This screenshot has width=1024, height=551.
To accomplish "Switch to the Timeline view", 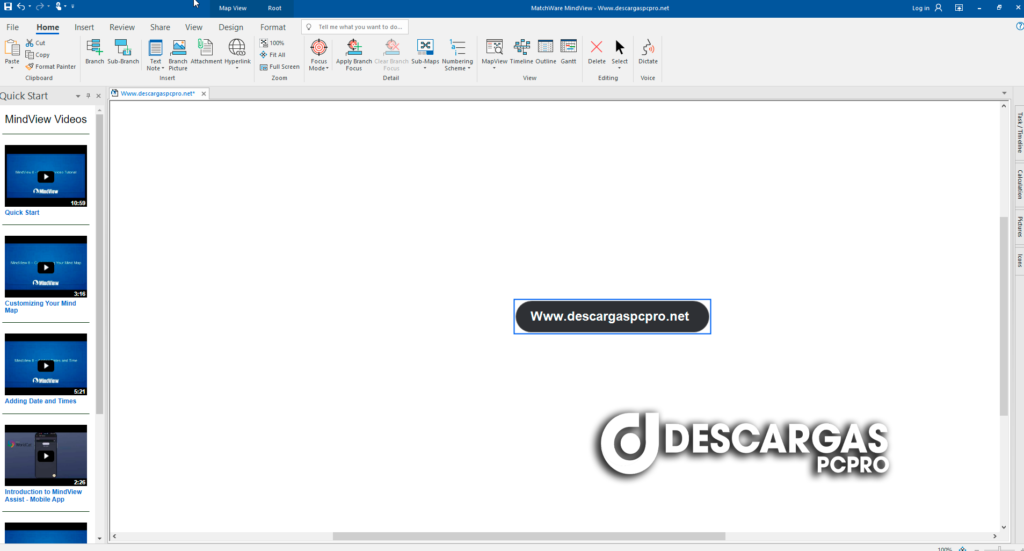I will pyautogui.click(x=522, y=51).
